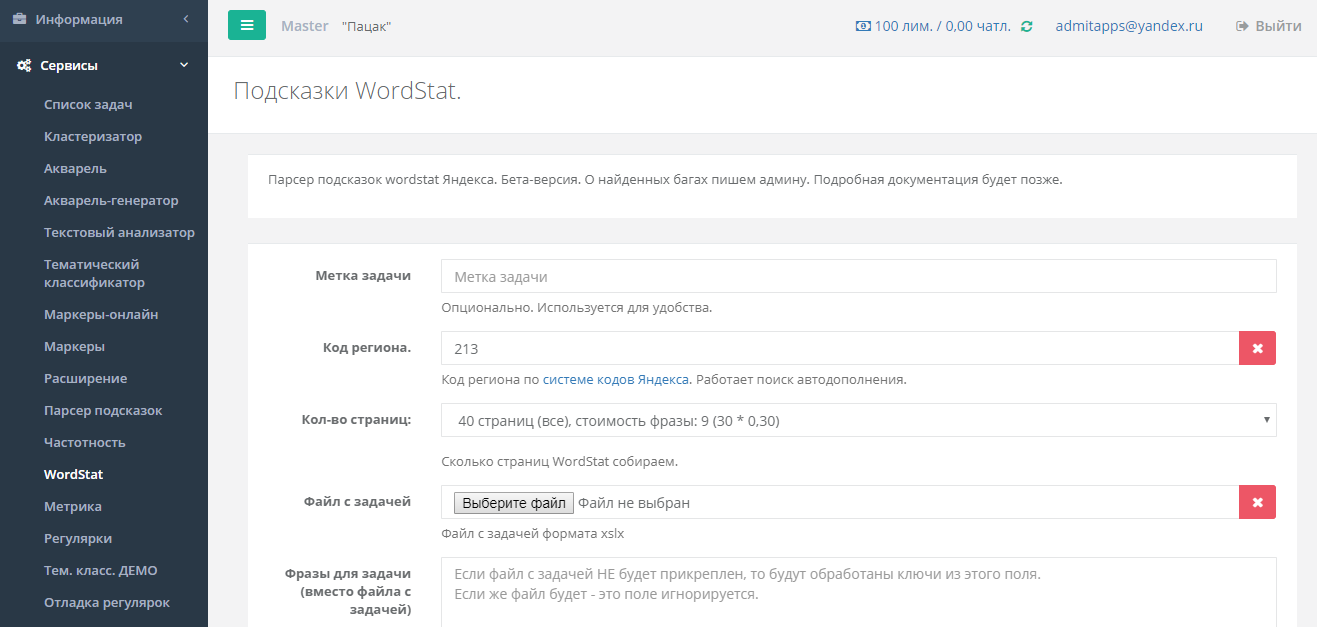Follow the системе кодов Яндекса link
The image size is (1317, 627).
(615, 380)
